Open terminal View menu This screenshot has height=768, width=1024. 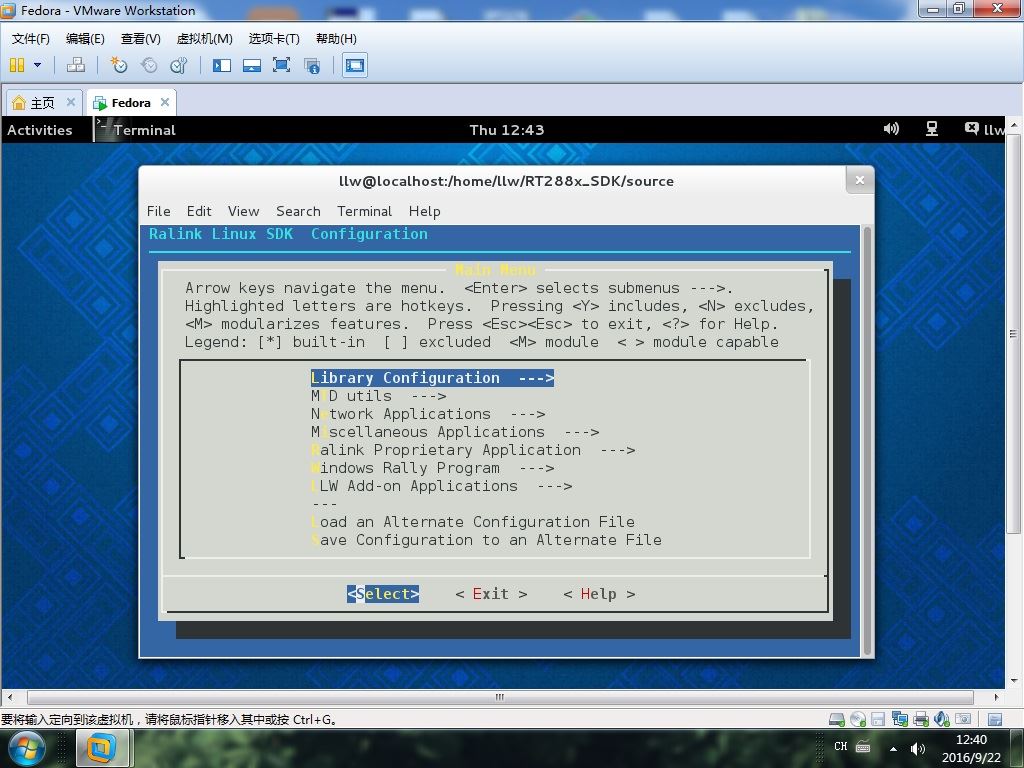tap(244, 211)
